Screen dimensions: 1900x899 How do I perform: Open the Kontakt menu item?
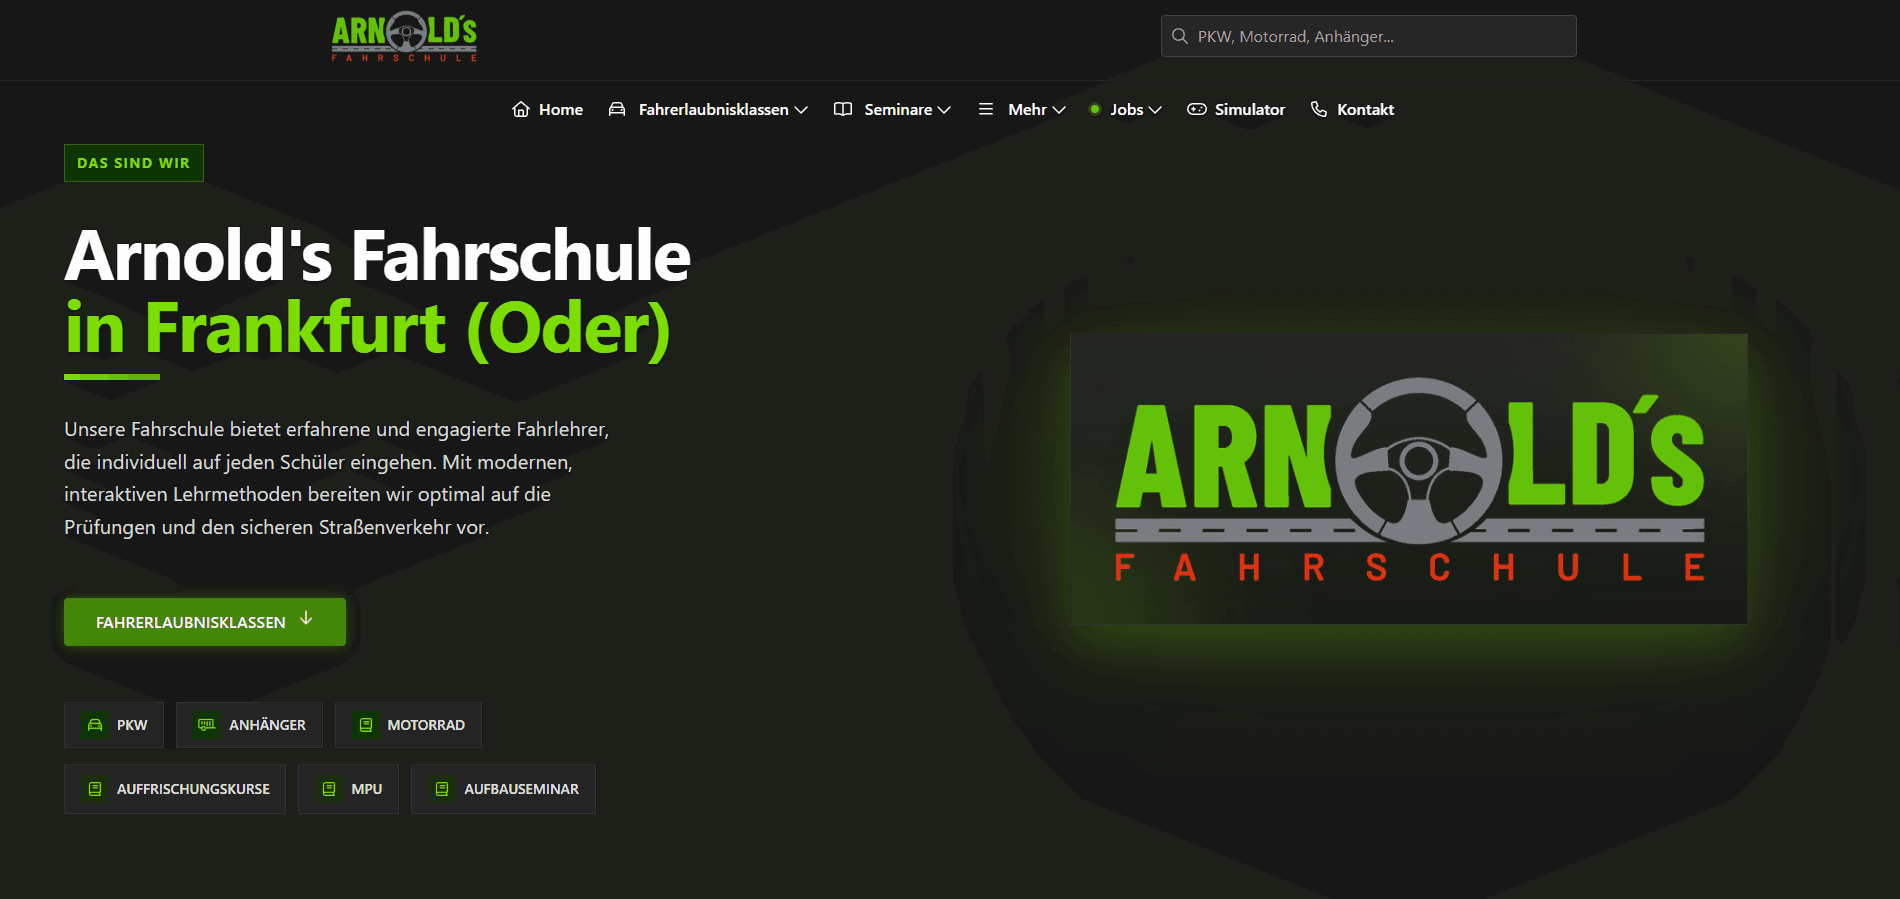[1365, 109]
